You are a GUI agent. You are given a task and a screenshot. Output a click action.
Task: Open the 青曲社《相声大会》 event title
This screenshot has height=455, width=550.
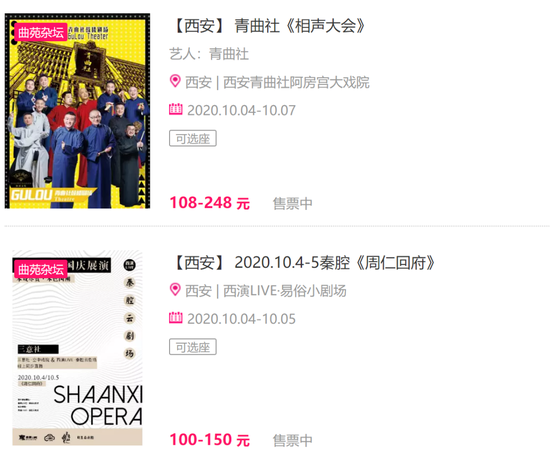click(269, 26)
